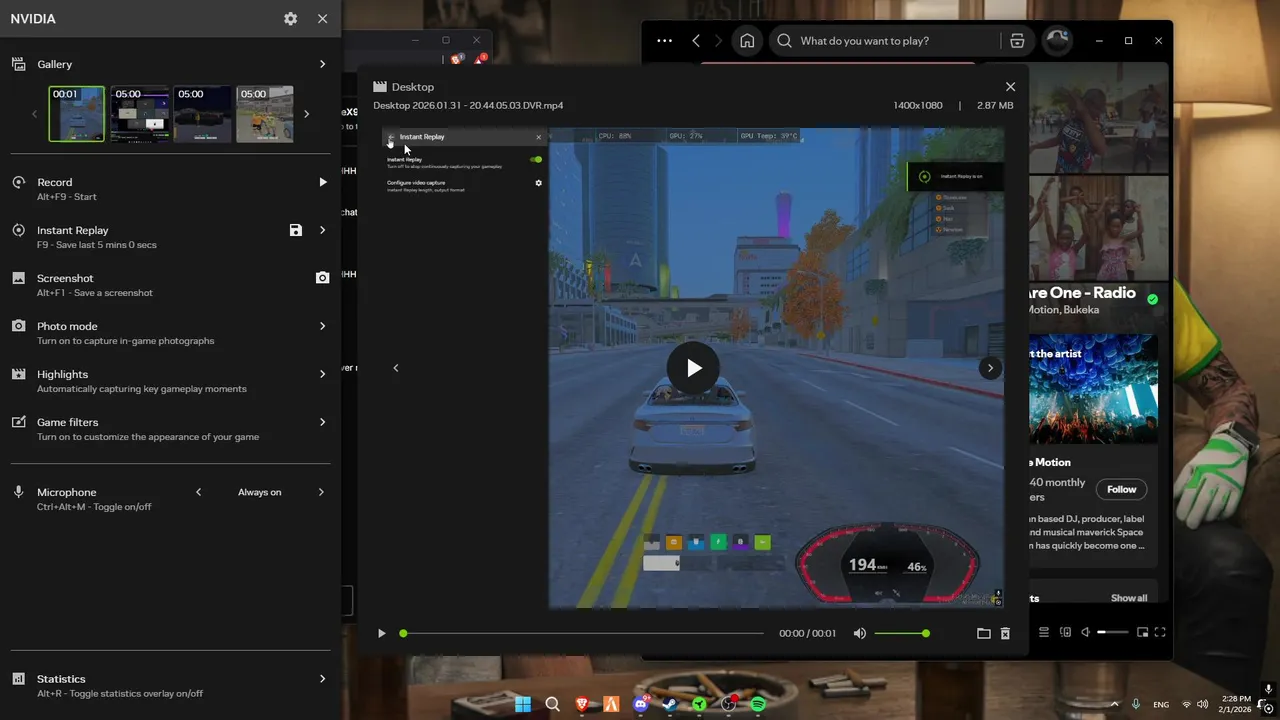Open NVIDIA overlay settings gear
Viewport: 1280px width, 720px height.
tap(290, 19)
